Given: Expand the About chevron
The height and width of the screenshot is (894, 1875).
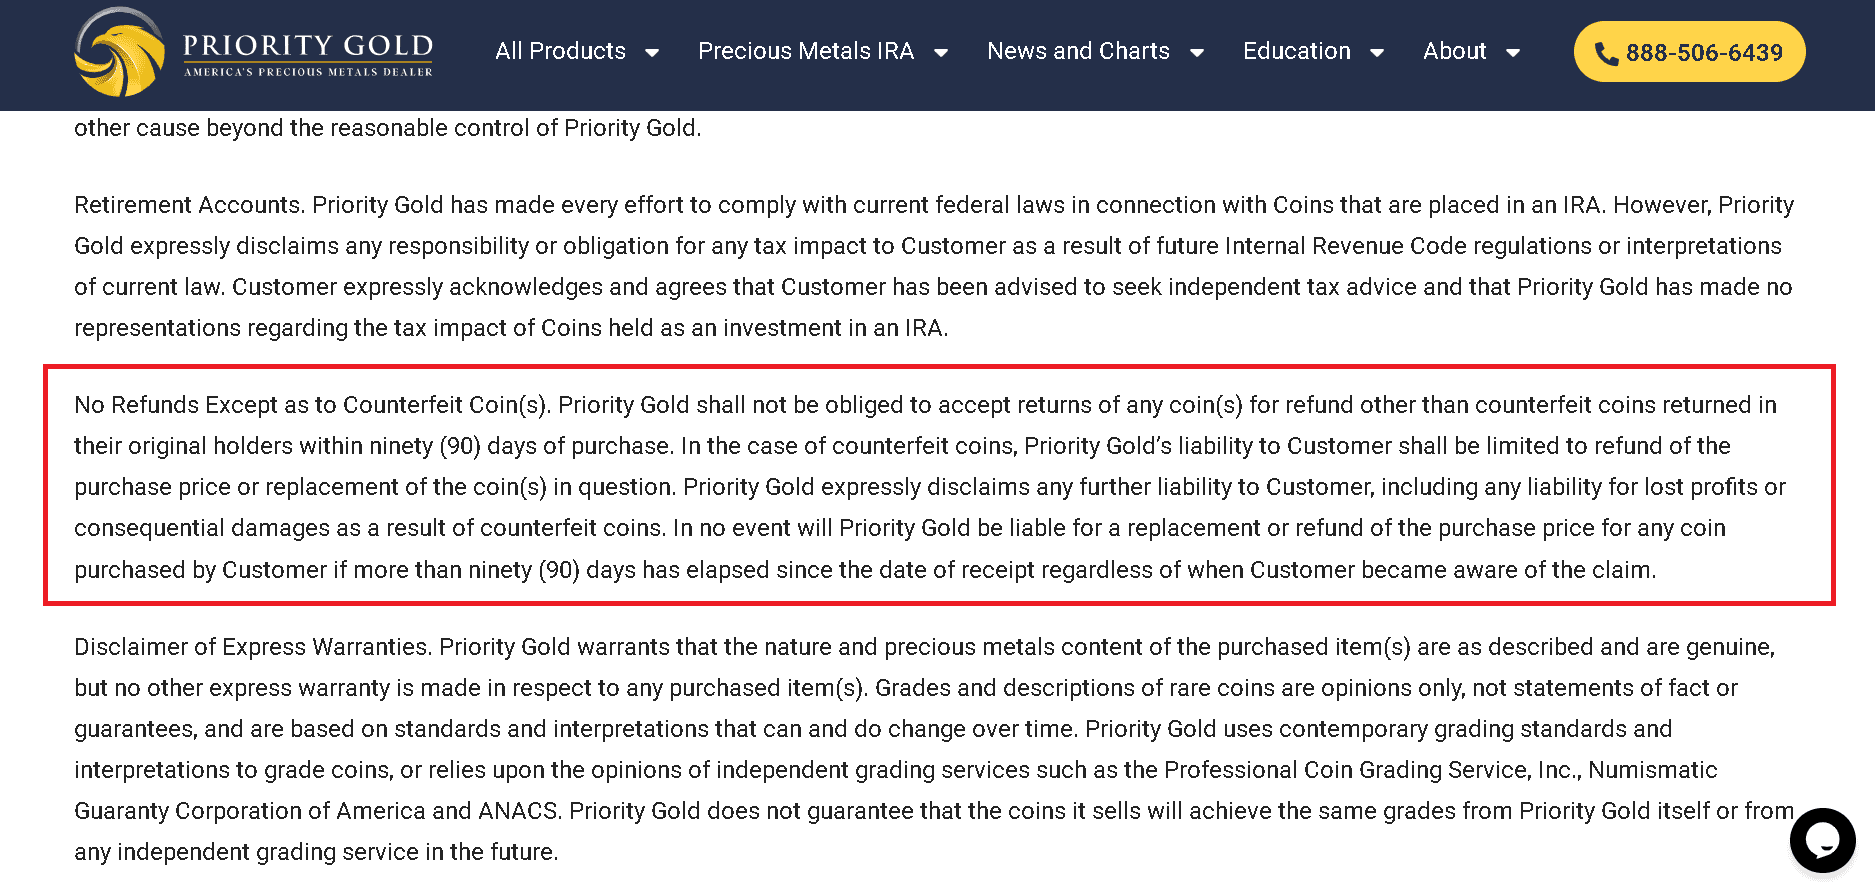Looking at the screenshot, I should tap(1512, 52).
